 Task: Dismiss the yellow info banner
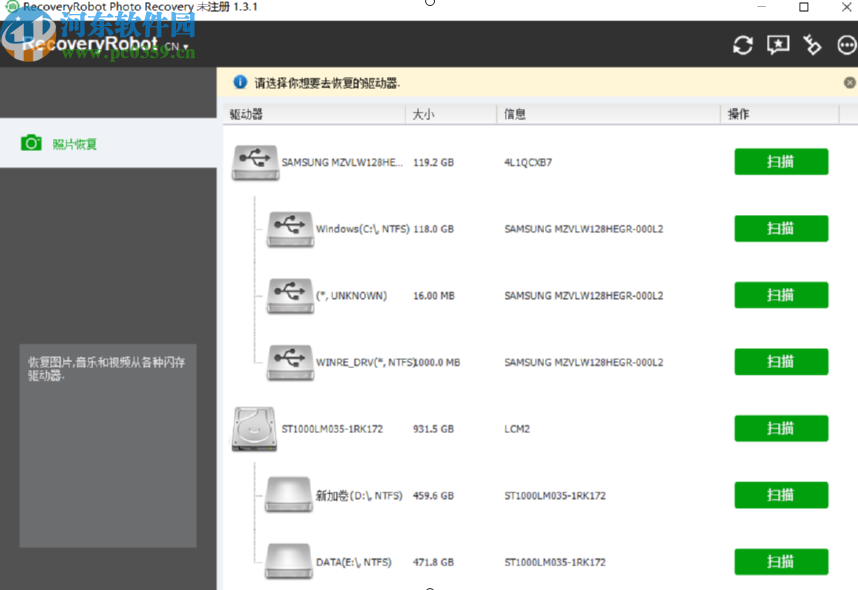(849, 83)
